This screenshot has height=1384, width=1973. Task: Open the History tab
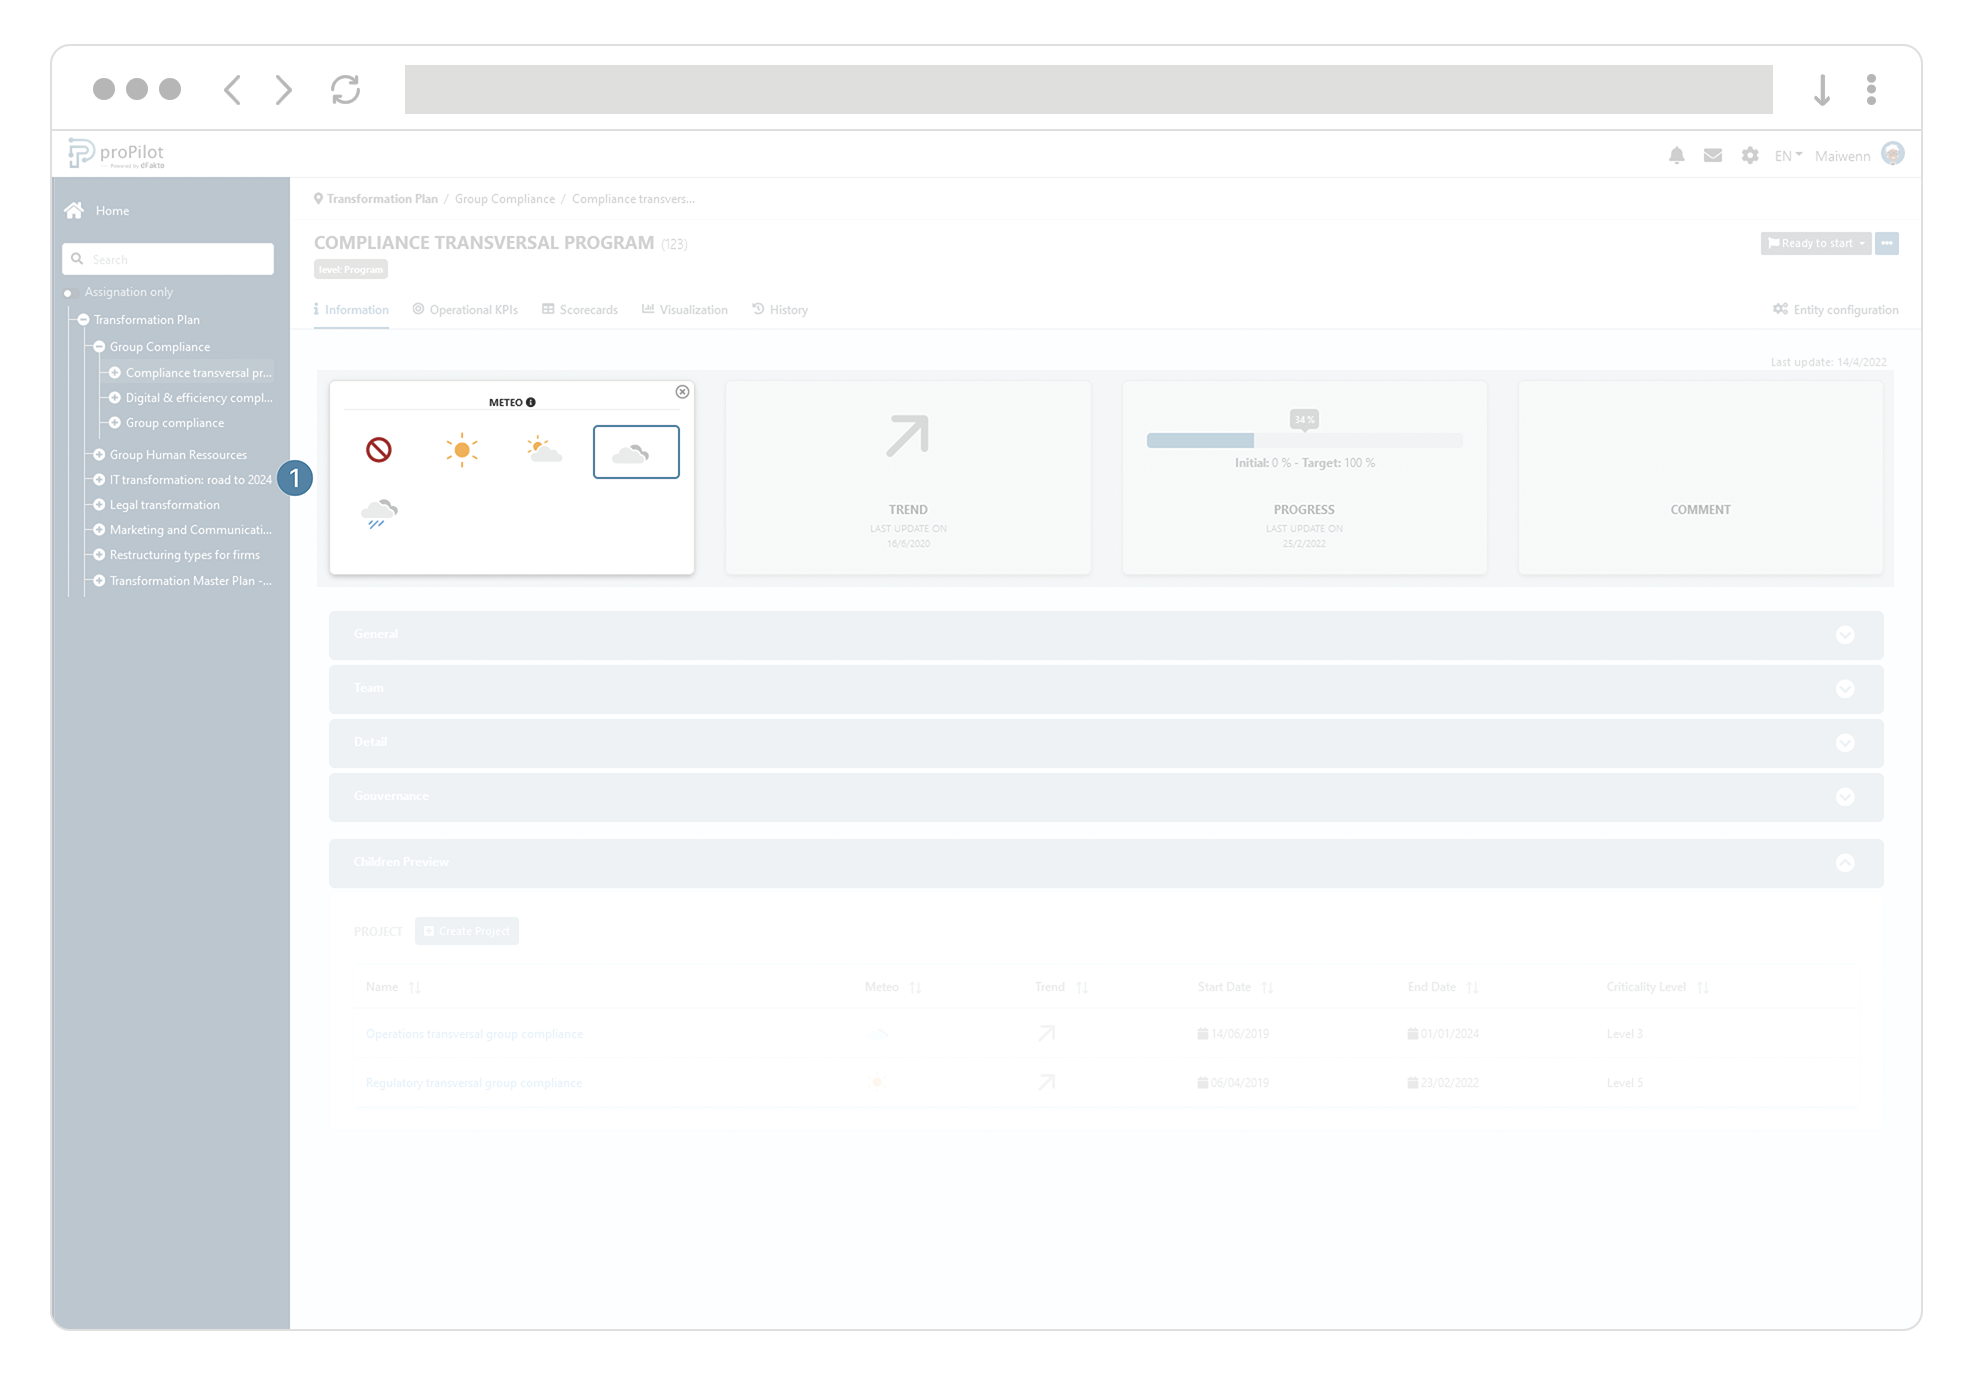pos(780,310)
